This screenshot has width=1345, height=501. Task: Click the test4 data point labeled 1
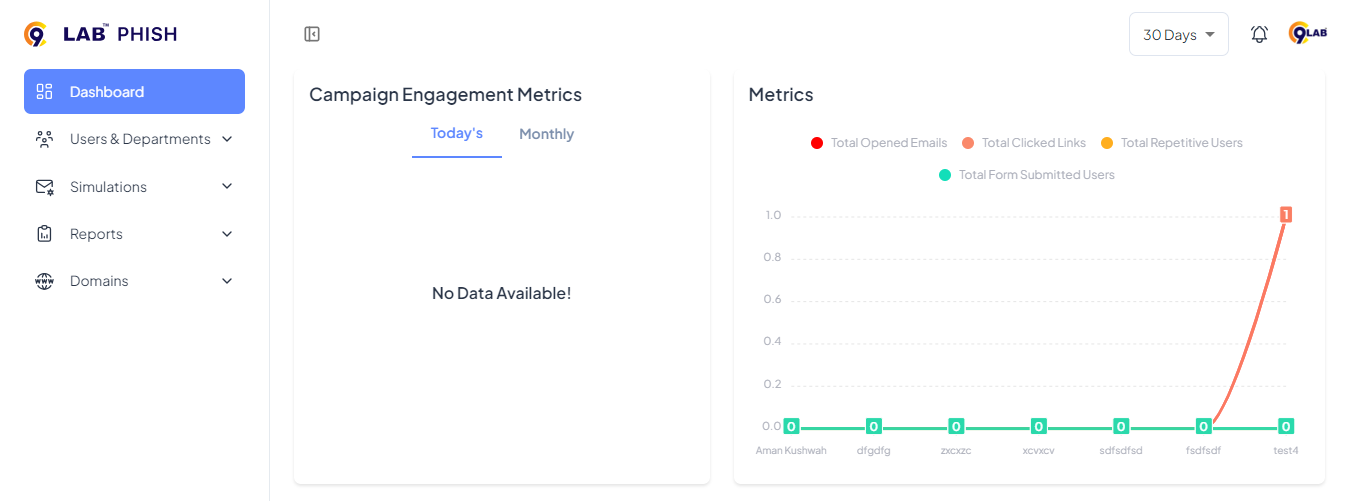1286,214
